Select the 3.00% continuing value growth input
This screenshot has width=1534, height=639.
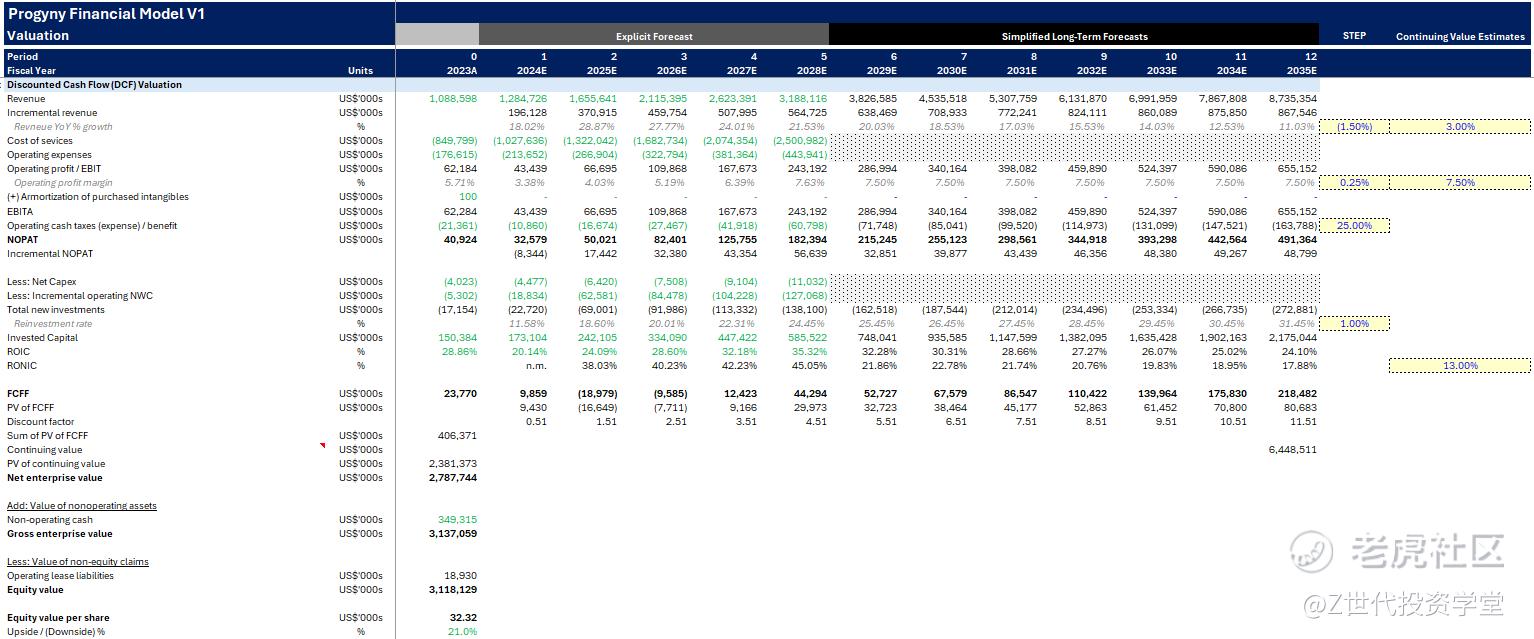[1460, 127]
